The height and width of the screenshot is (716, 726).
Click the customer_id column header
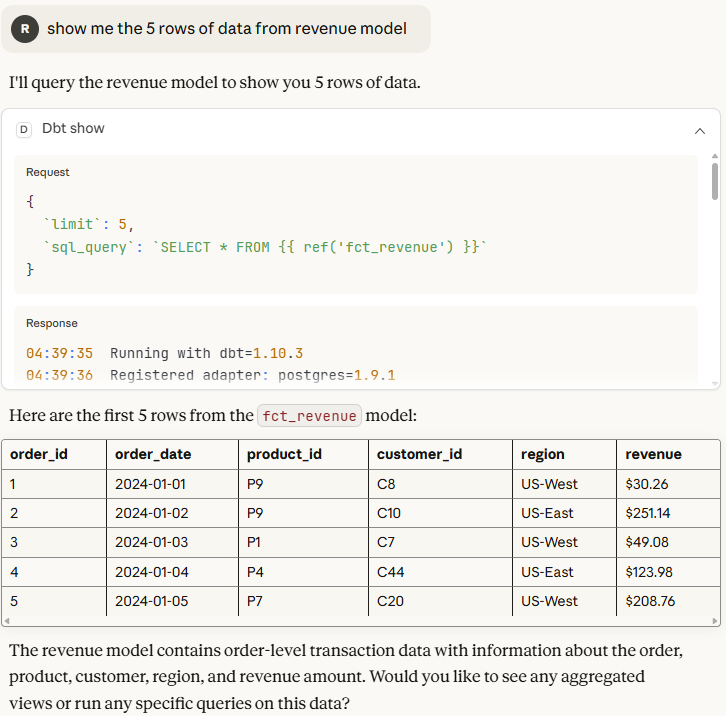coord(419,454)
